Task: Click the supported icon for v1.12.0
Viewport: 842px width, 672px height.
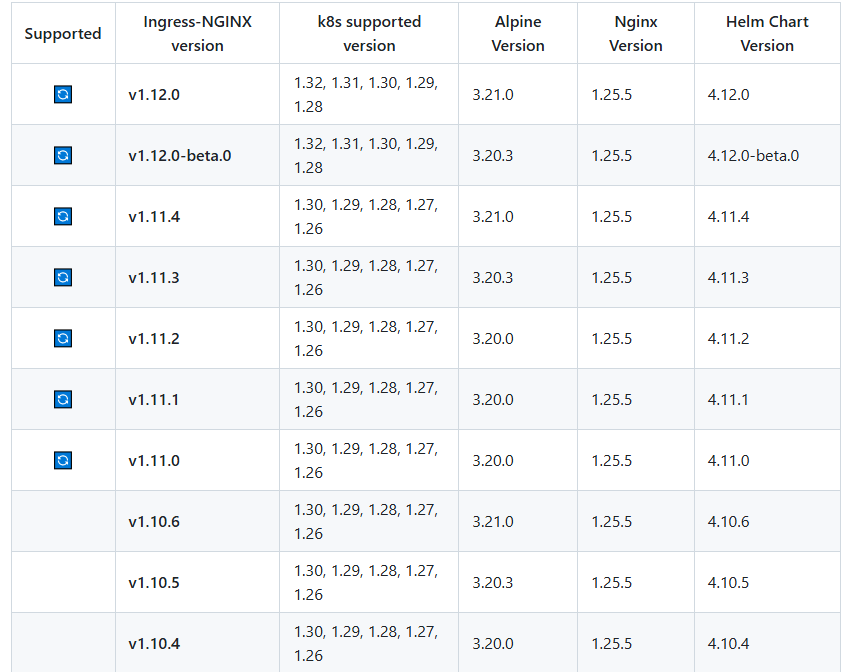Action: (63, 95)
